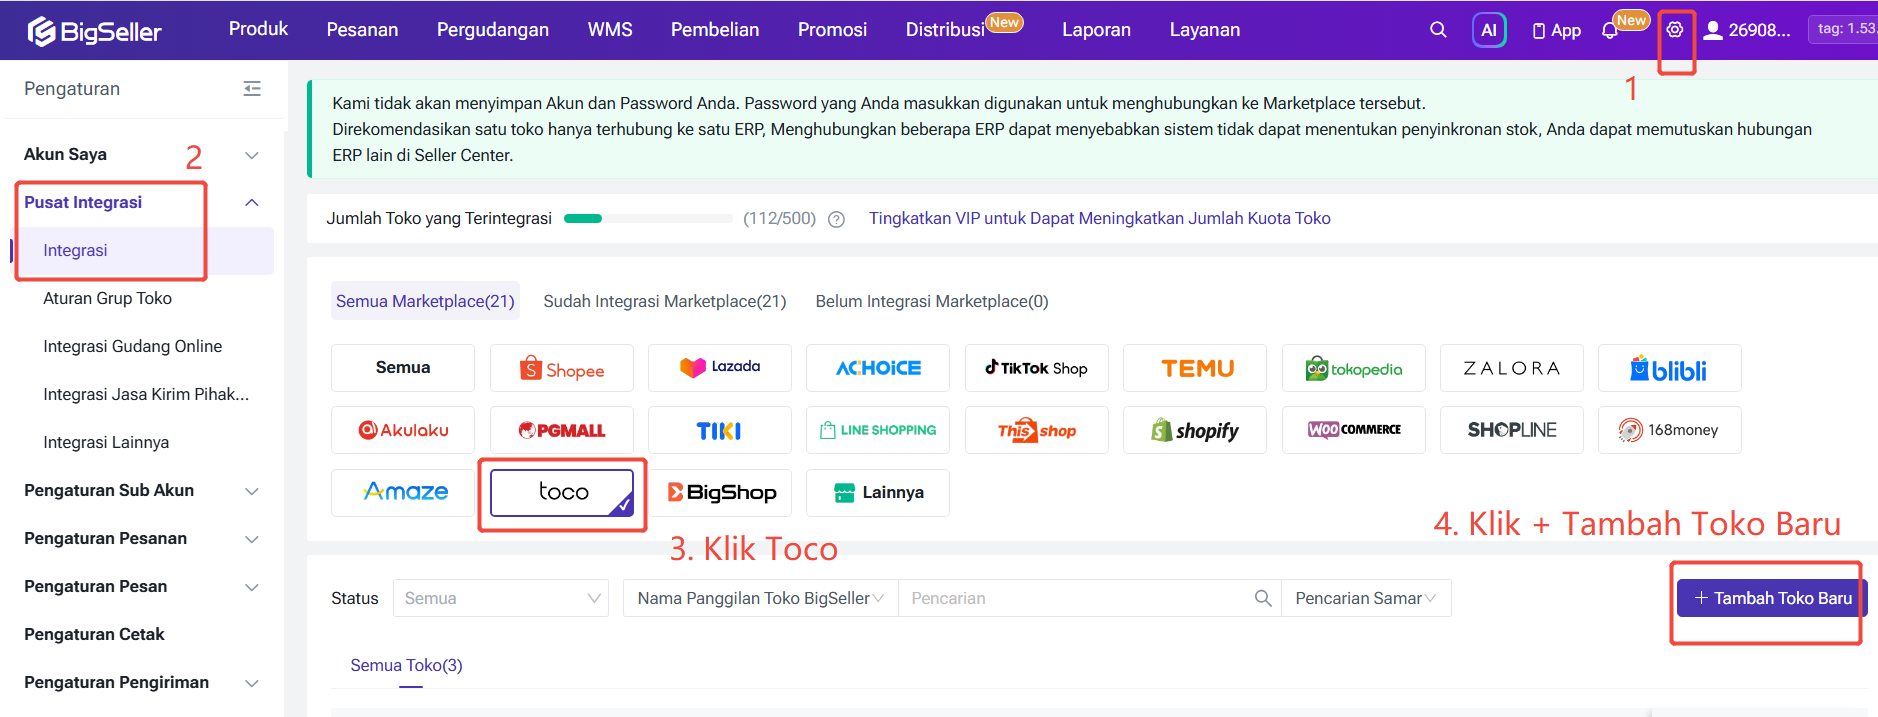Open the user account avatar
The image size is (1878, 717).
tap(1713, 30)
